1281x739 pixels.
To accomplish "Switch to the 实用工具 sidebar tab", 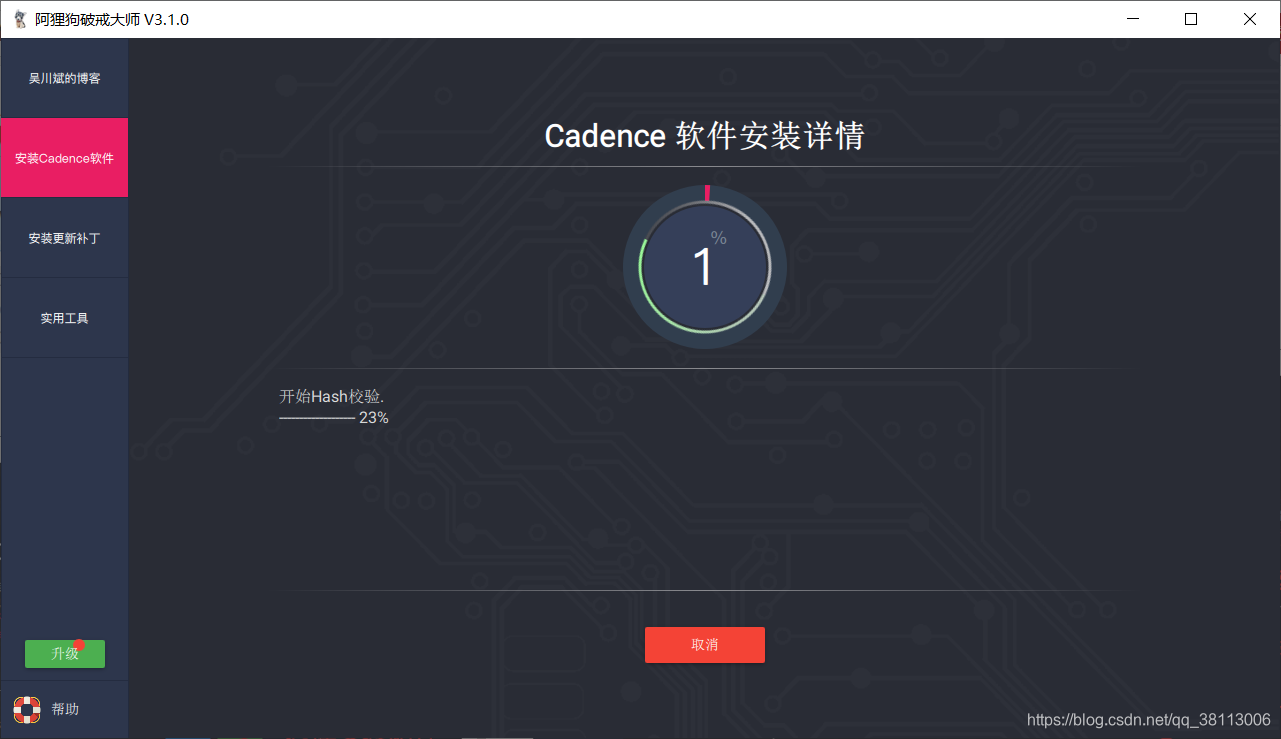I will [64, 318].
